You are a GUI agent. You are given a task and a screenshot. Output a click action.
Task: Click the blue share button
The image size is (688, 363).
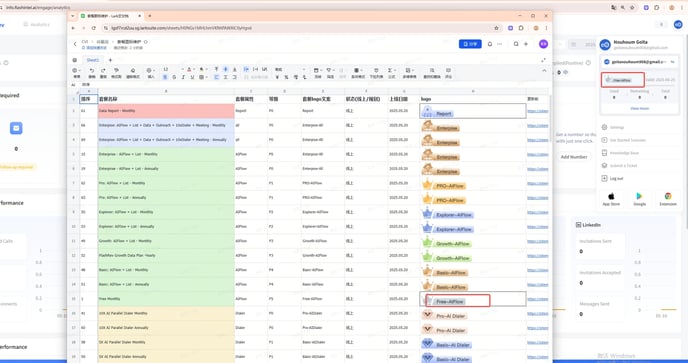pyautogui.click(x=470, y=44)
